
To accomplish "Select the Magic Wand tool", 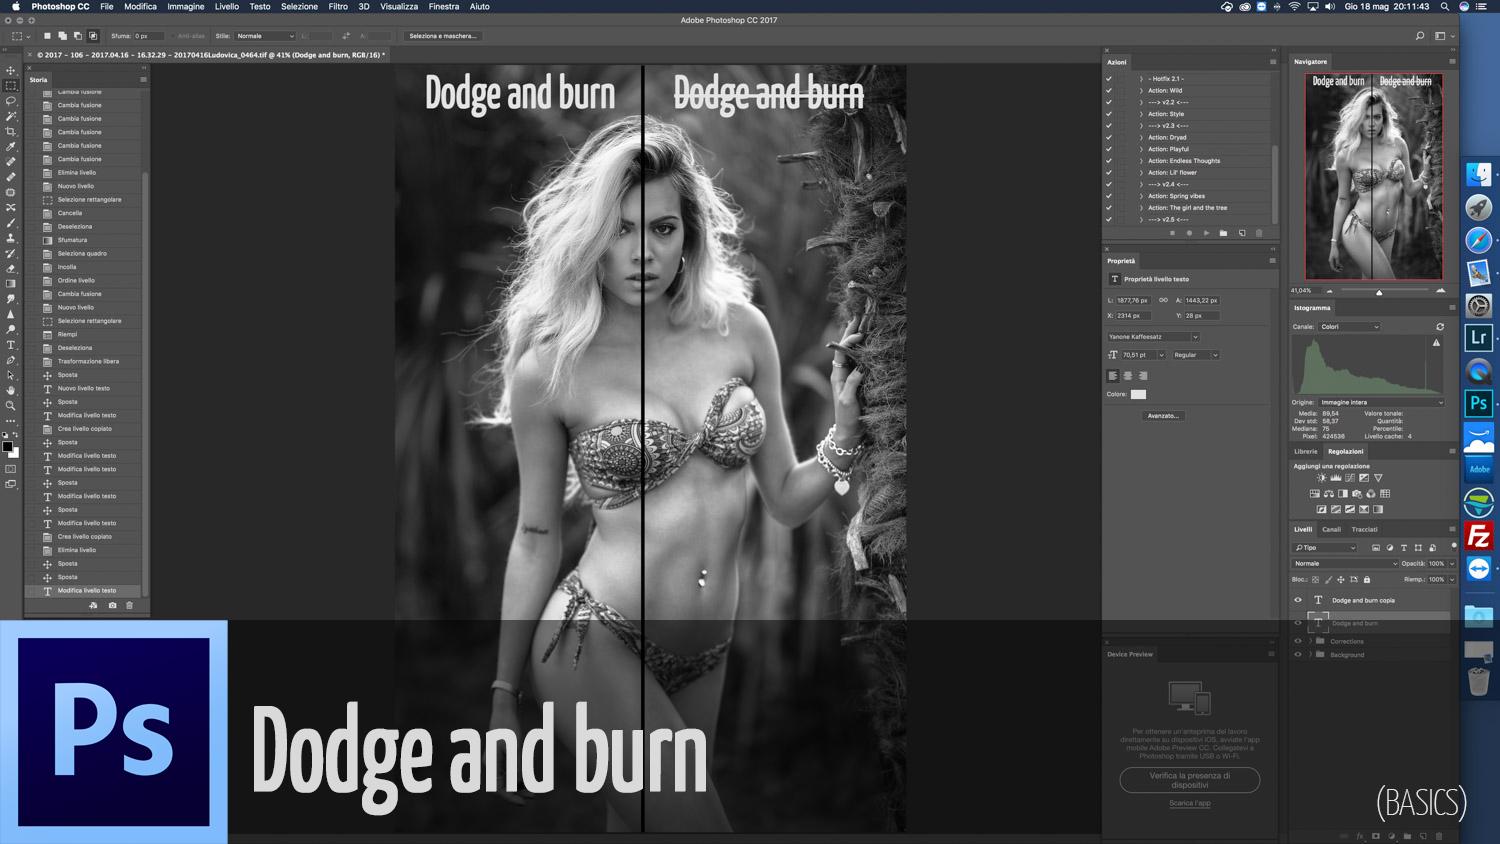I will [11, 116].
